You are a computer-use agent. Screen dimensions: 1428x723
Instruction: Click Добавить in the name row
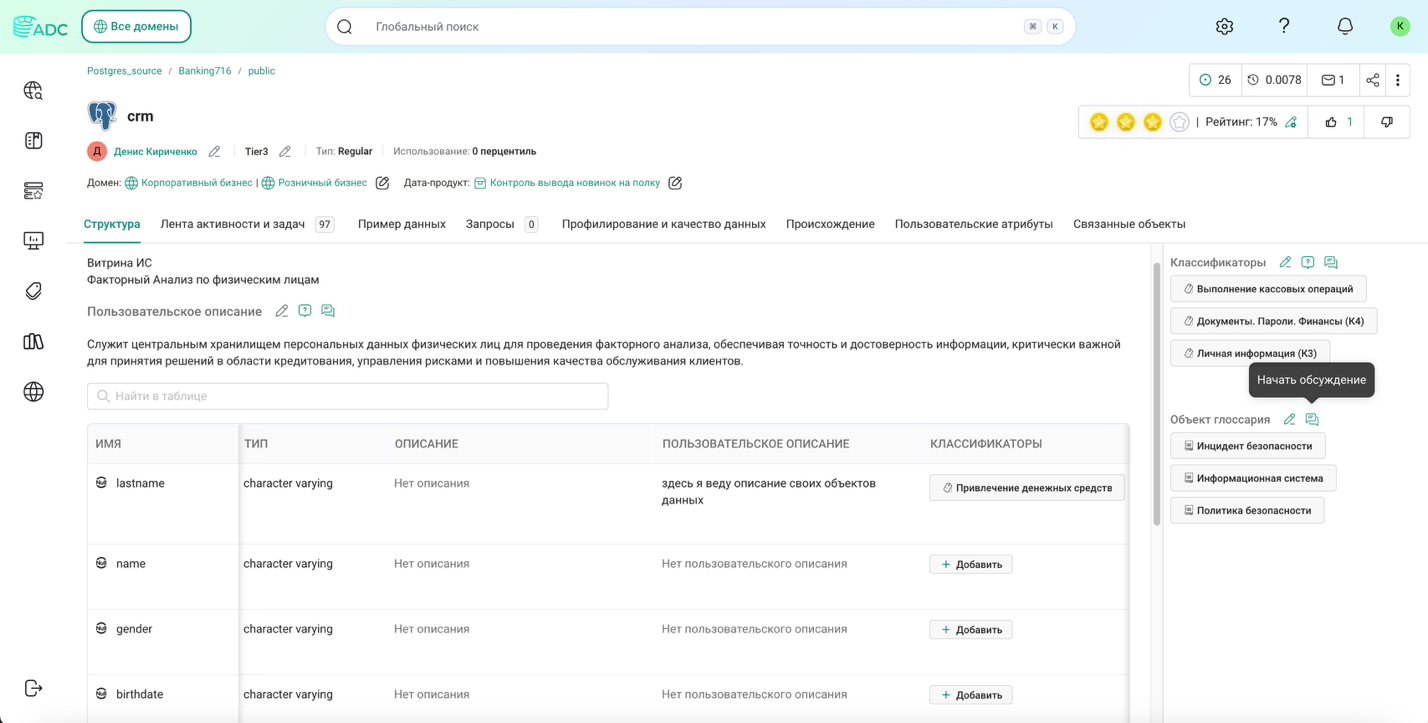pyautogui.click(x=971, y=564)
